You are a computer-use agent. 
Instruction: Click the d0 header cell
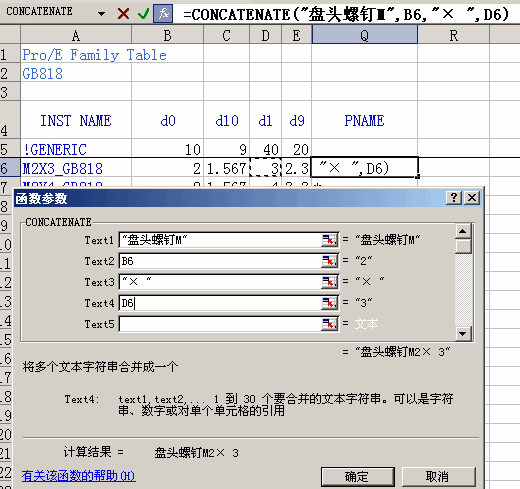[168, 120]
